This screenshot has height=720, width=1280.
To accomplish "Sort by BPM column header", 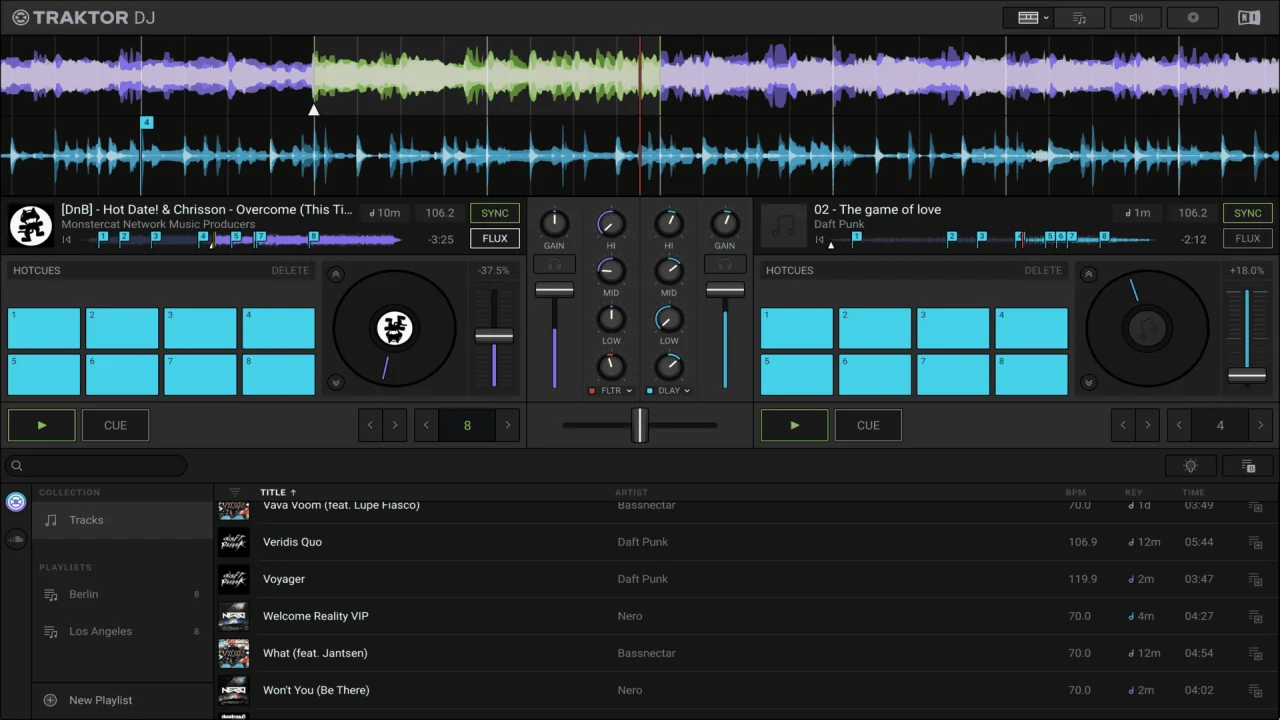I will (x=1077, y=492).
